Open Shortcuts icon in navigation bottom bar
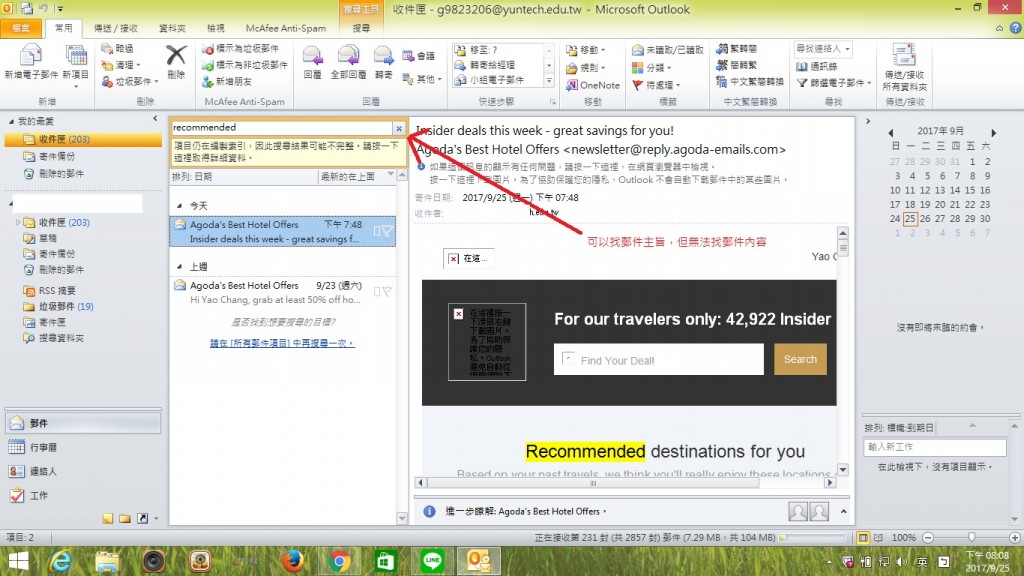This screenshot has height=576, width=1024. tap(142, 519)
